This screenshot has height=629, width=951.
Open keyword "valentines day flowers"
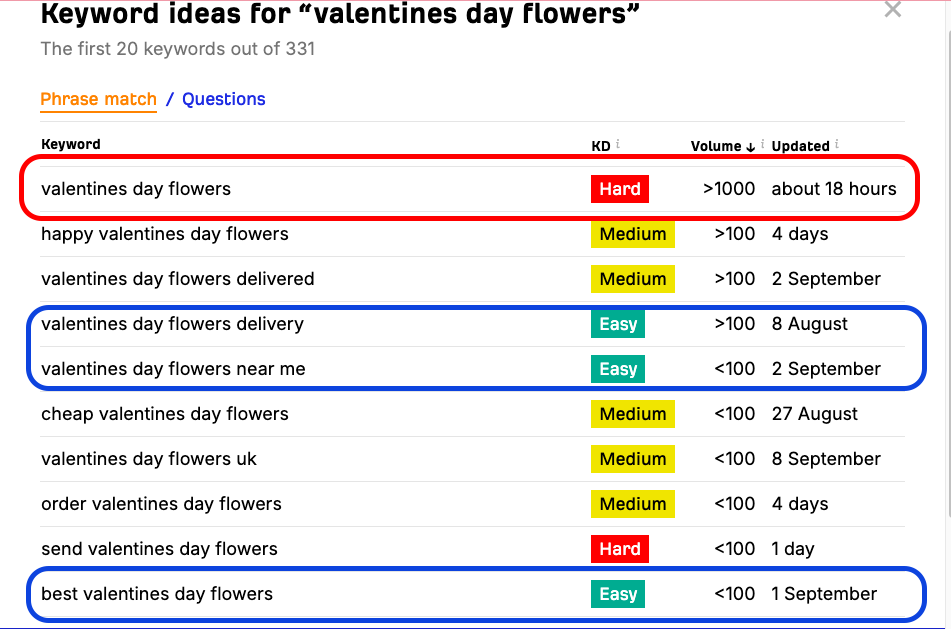tap(136, 188)
